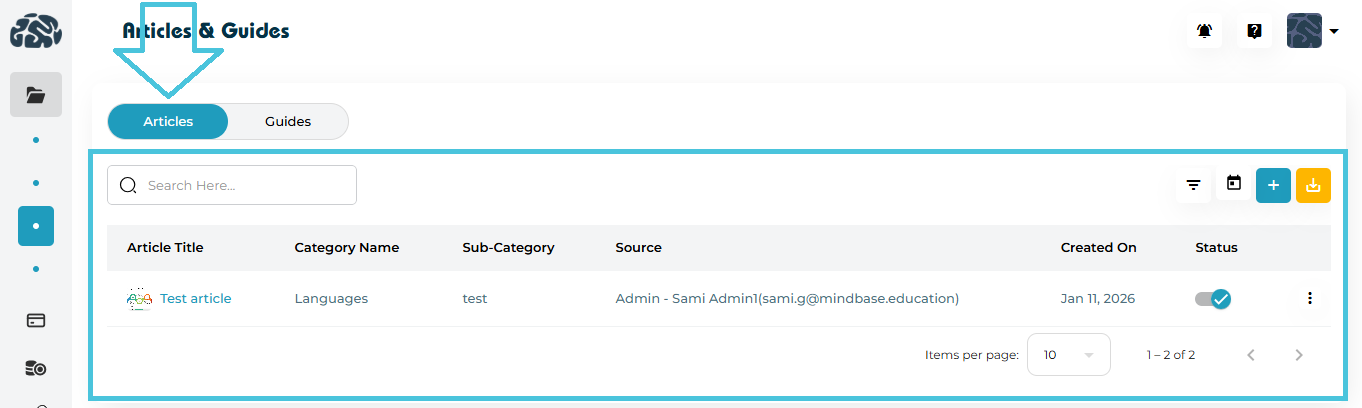
Task: Go to the previous page arrow
Action: pos(1250,355)
